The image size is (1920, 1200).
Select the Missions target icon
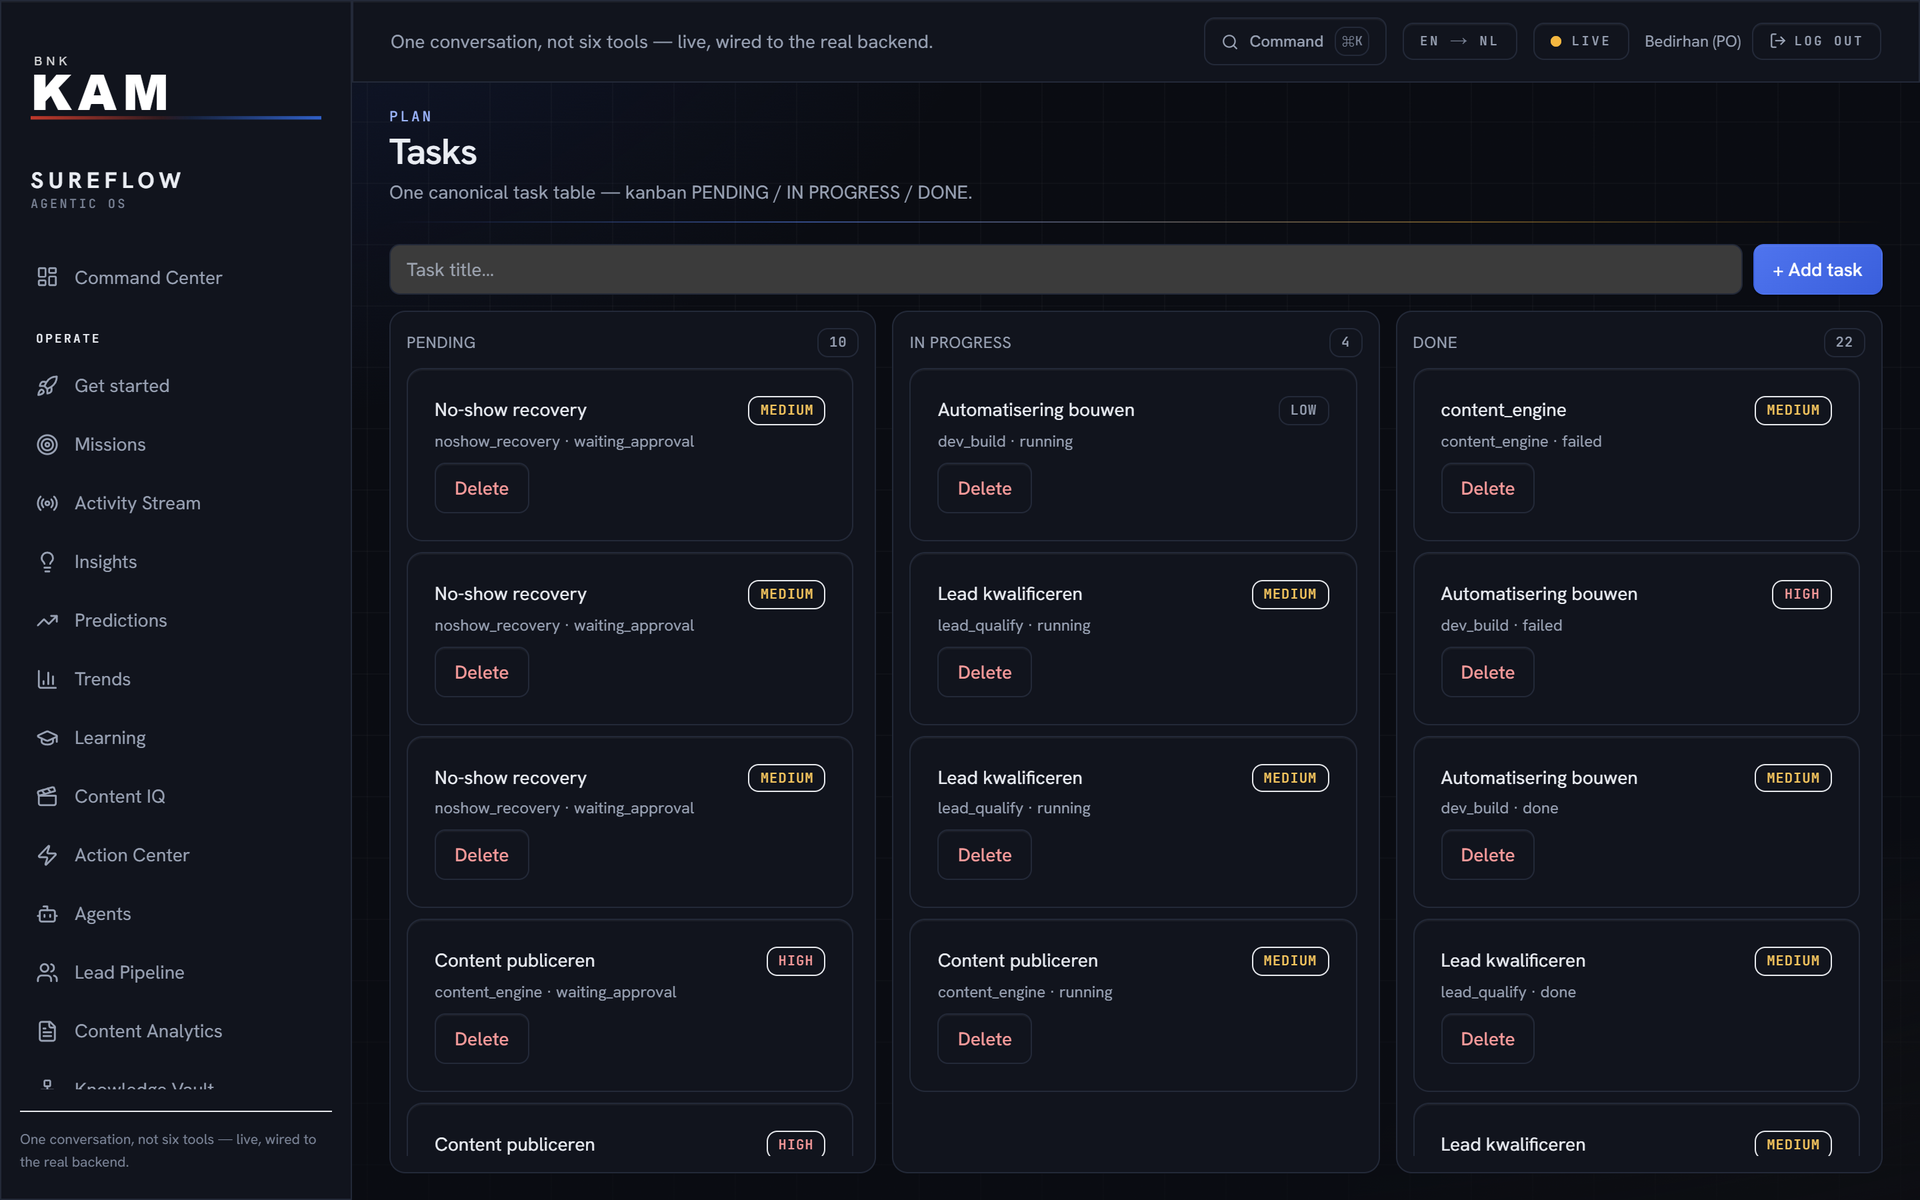click(x=47, y=445)
